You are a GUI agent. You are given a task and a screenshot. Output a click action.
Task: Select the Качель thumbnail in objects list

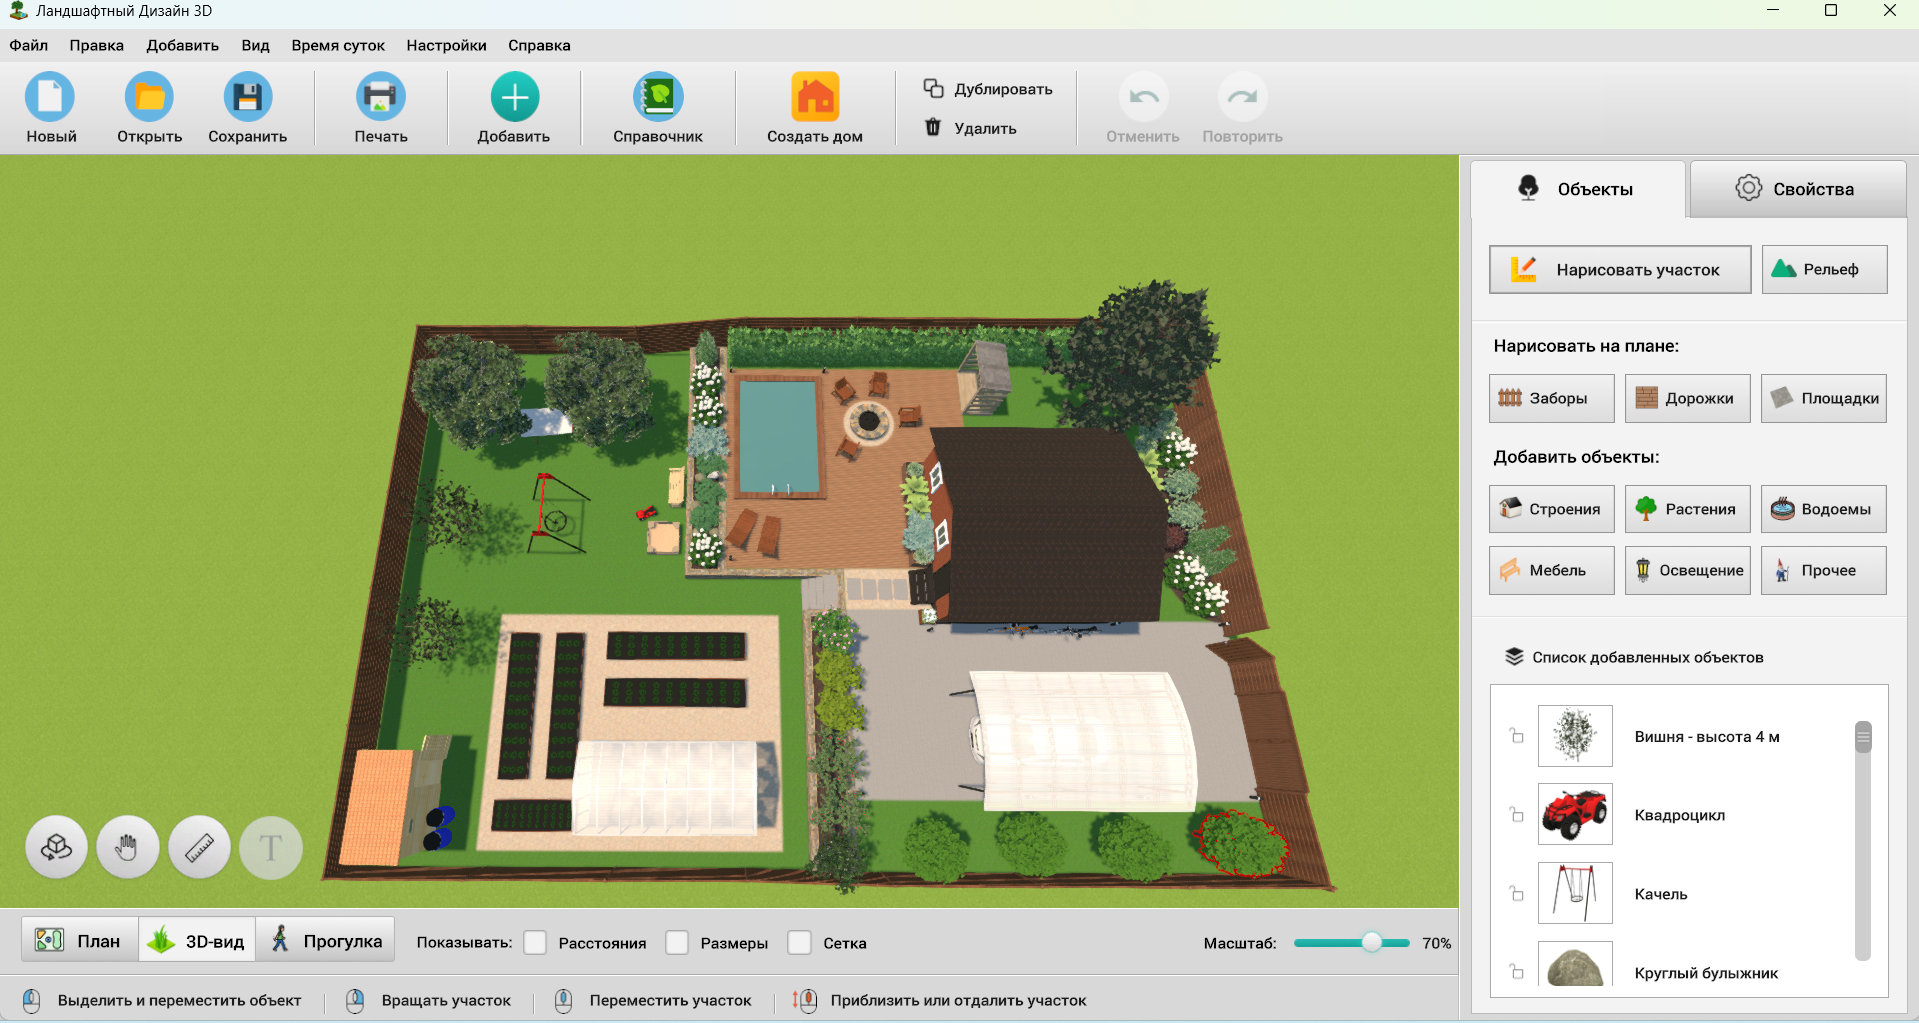click(x=1575, y=893)
